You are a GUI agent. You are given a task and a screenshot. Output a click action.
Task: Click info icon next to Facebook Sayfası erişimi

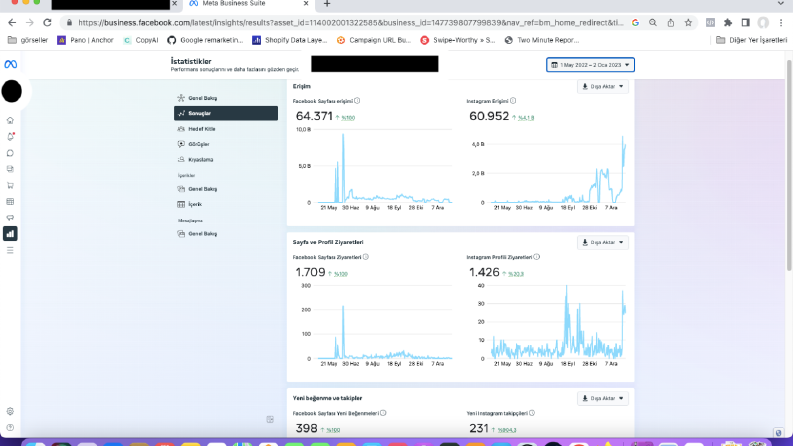(357, 101)
